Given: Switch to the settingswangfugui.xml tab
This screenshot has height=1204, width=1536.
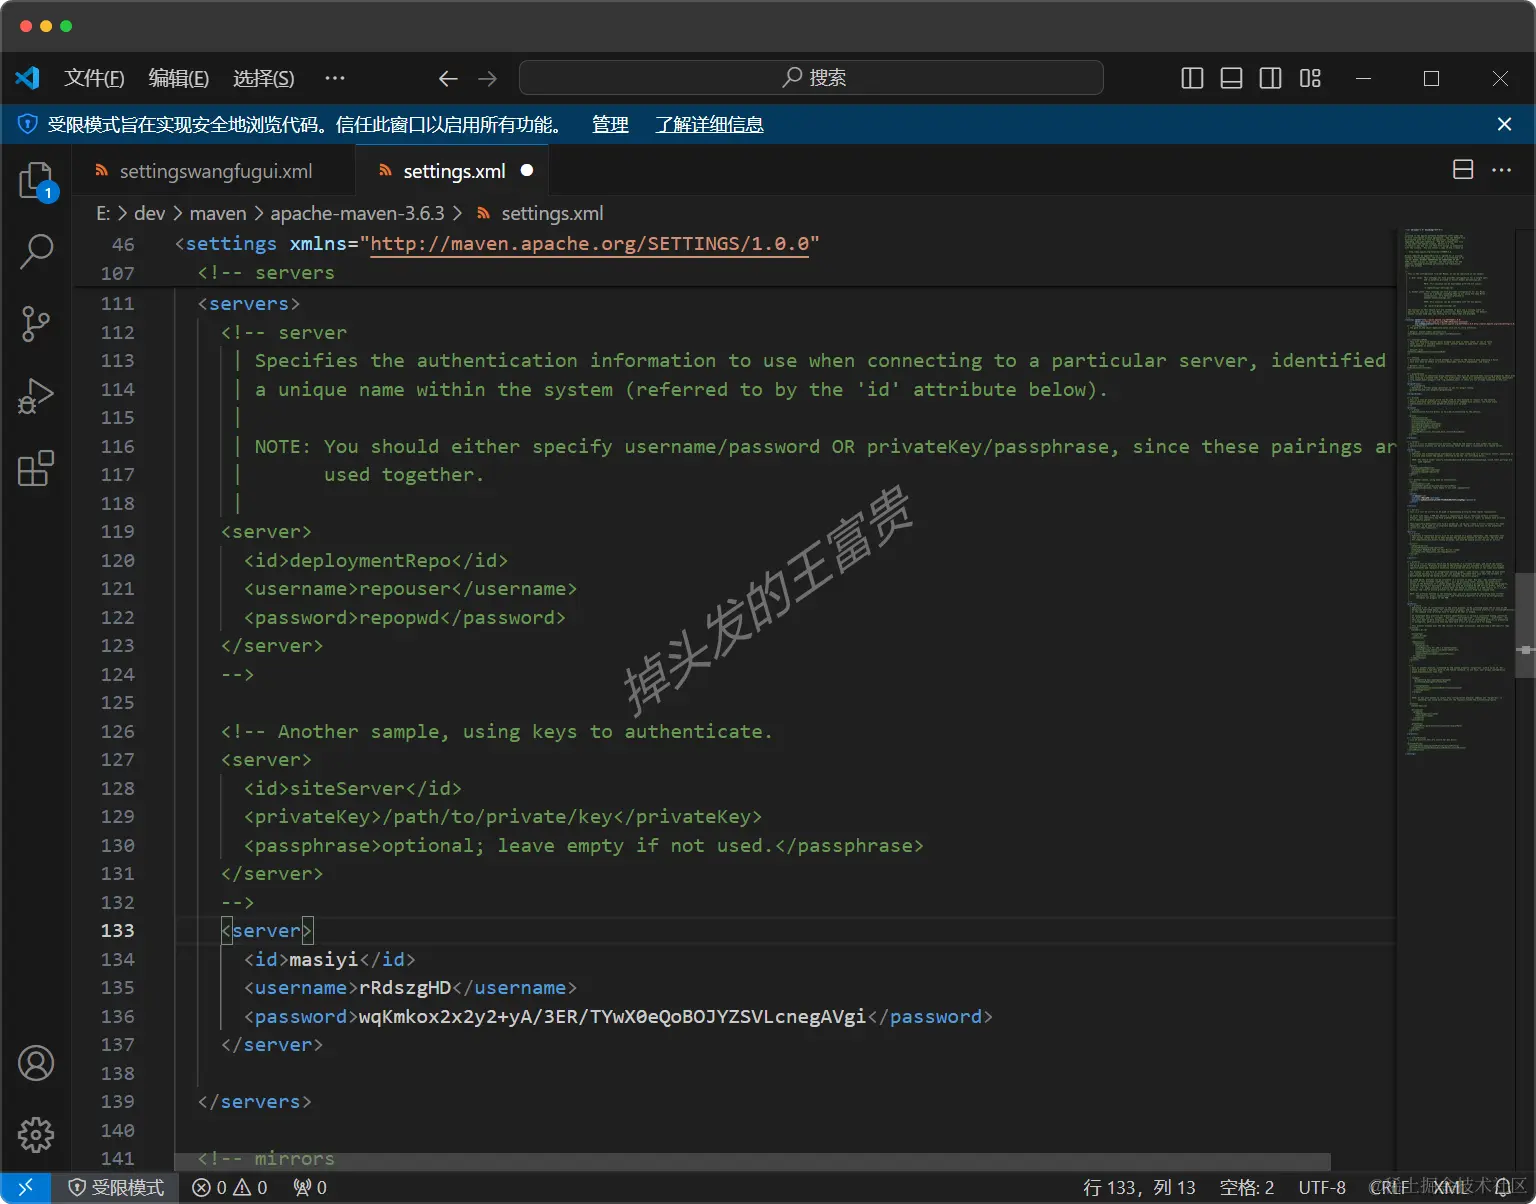Looking at the screenshot, I should point(215,171).
